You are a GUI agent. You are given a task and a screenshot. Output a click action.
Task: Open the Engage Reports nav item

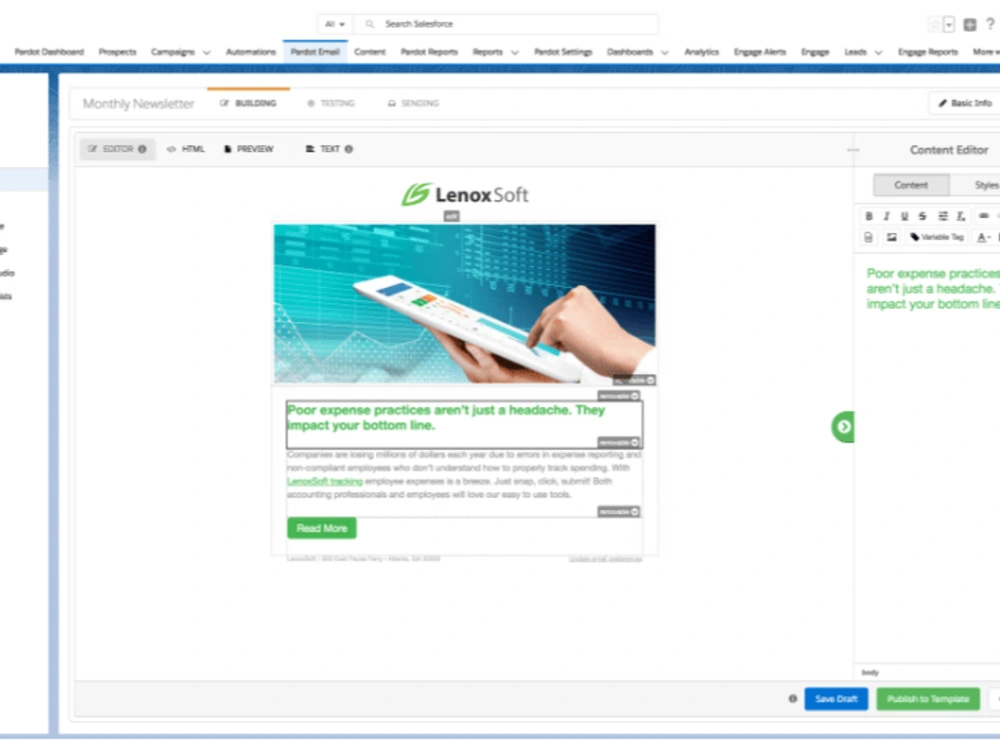(928, 52)
